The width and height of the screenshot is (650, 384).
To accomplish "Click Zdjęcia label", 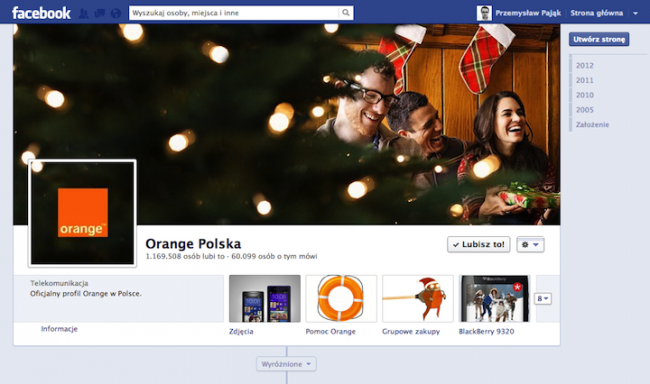I will (241, 331).
